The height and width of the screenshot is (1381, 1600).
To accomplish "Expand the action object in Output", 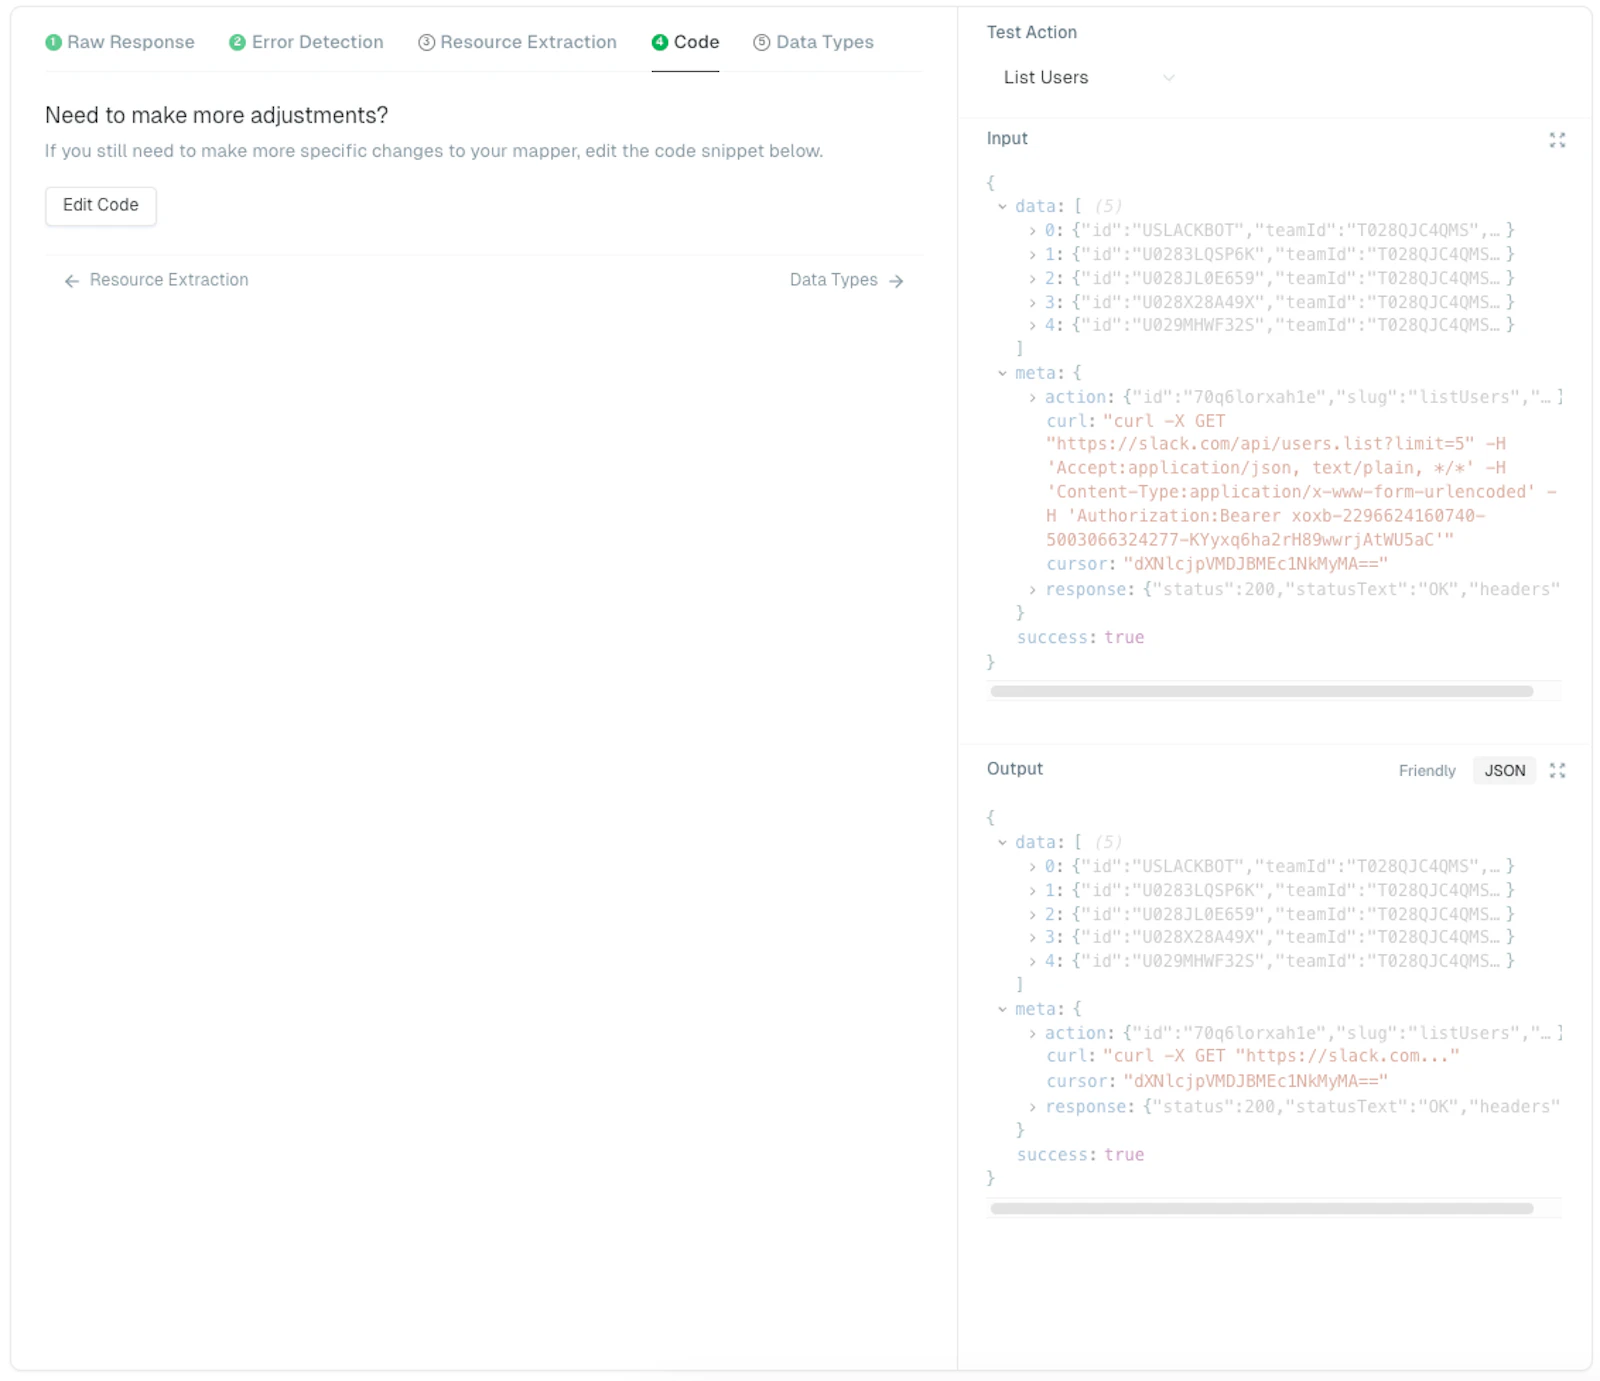I will (x=1032, y=1034).
